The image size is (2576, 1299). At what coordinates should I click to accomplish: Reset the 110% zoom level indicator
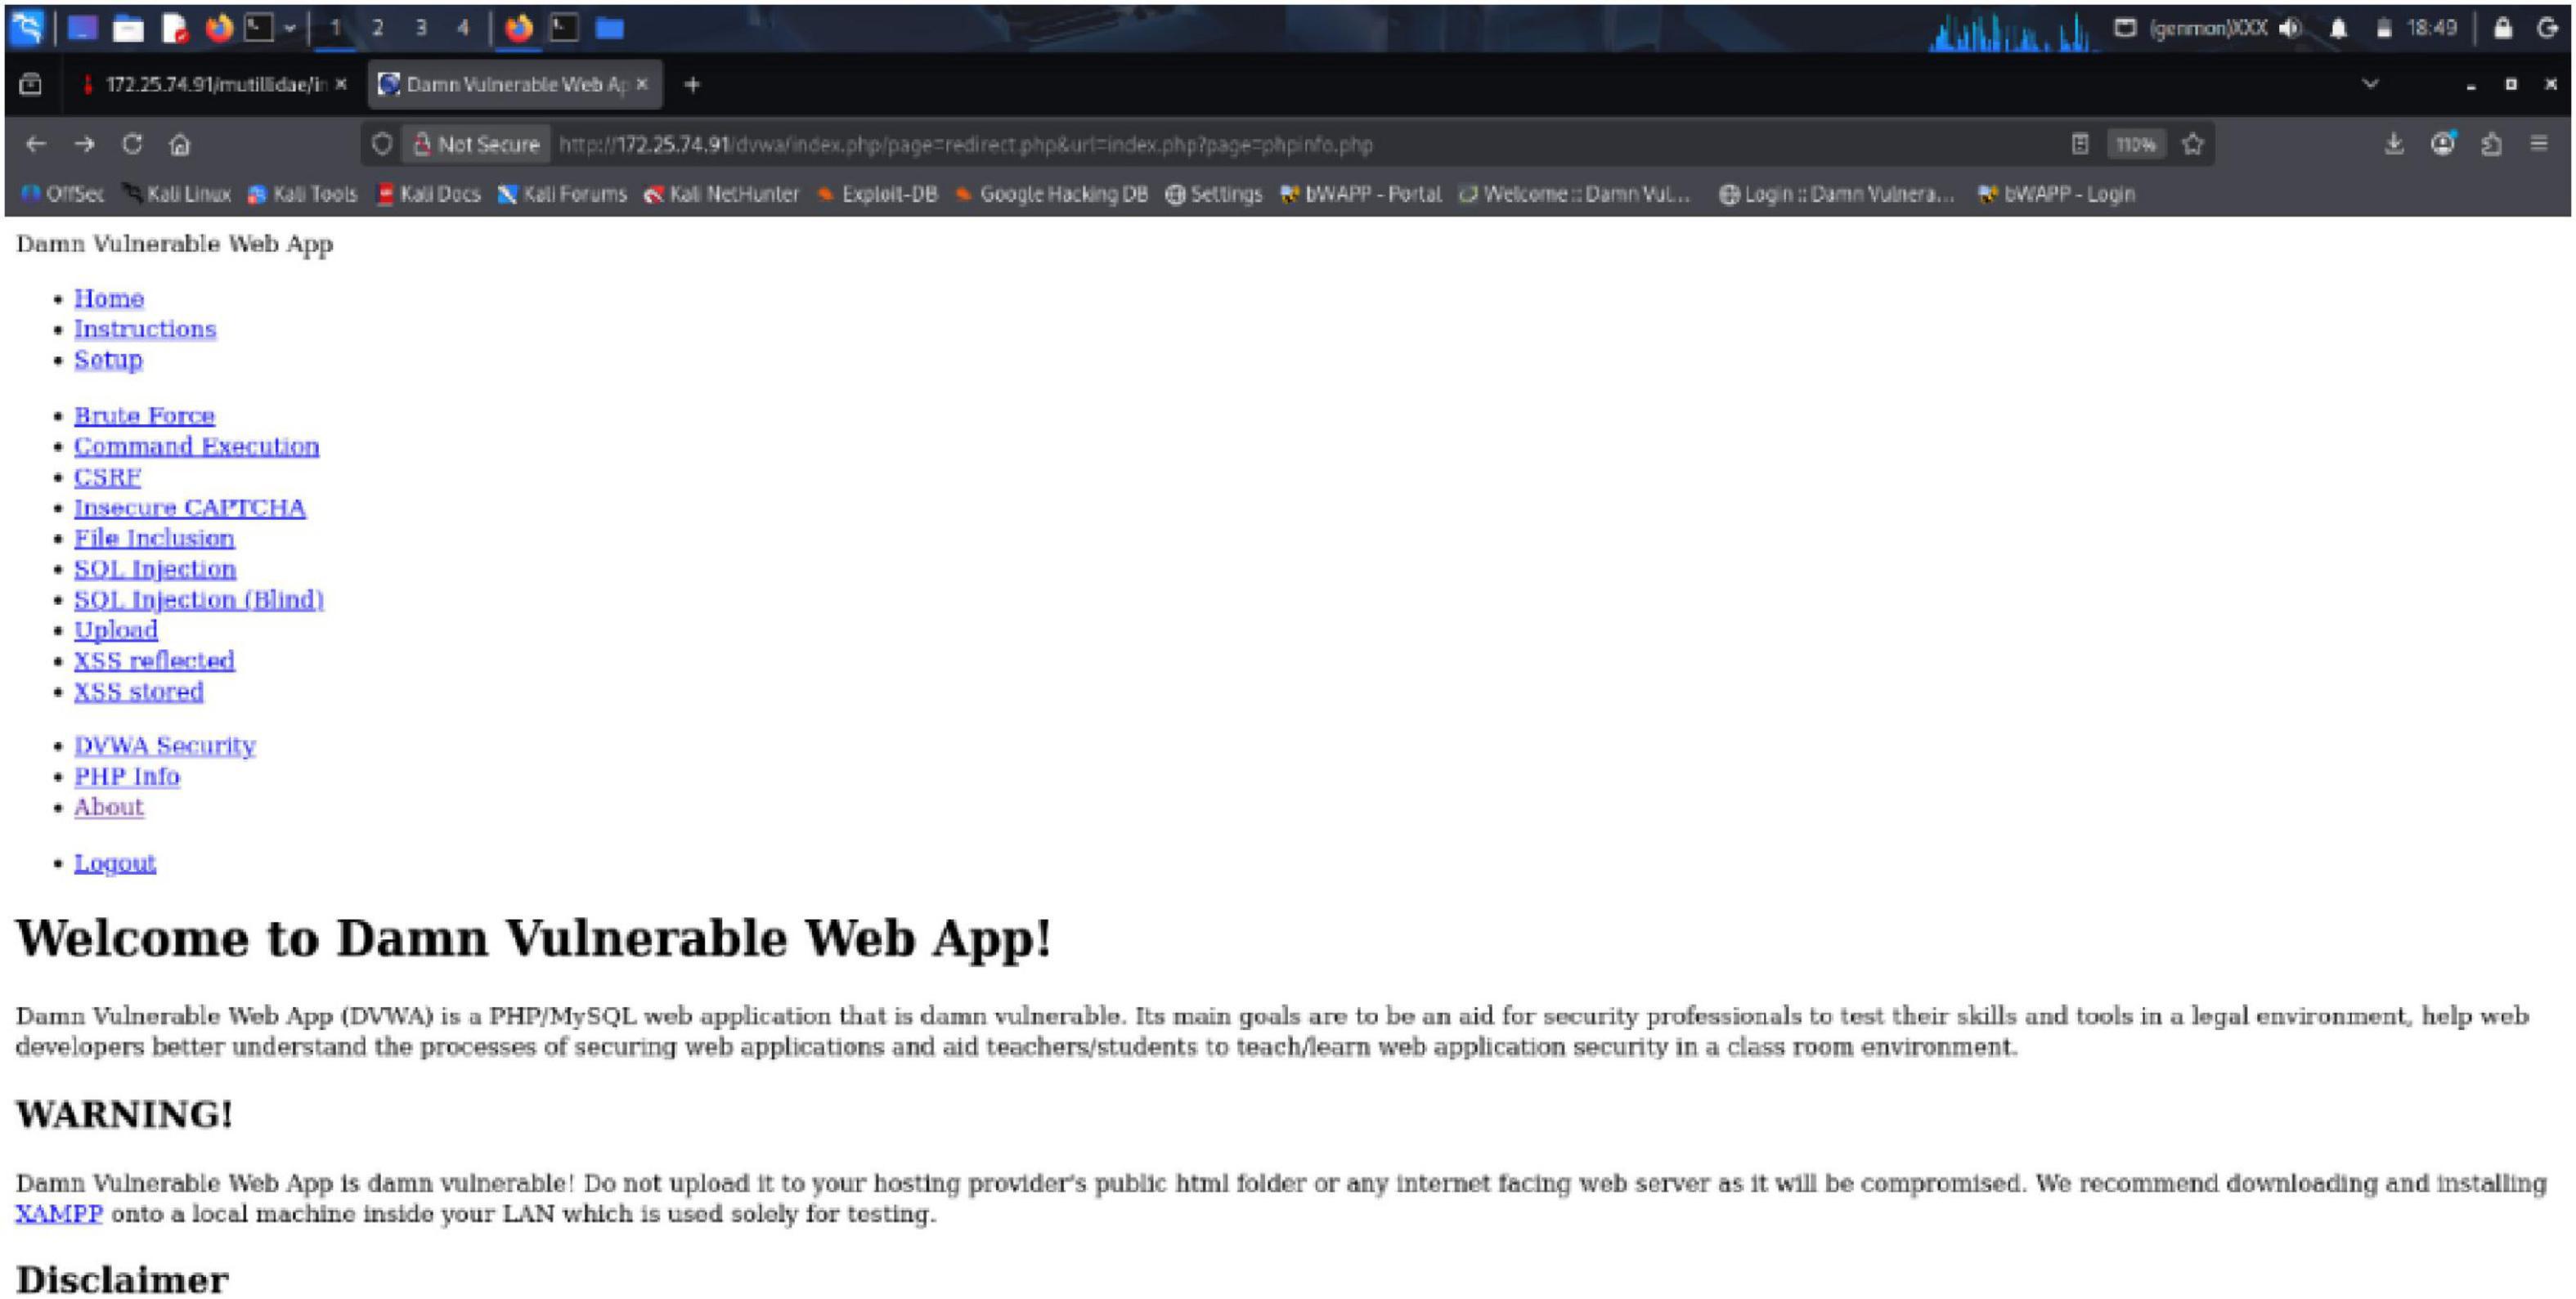click(x=2135, y=144)
